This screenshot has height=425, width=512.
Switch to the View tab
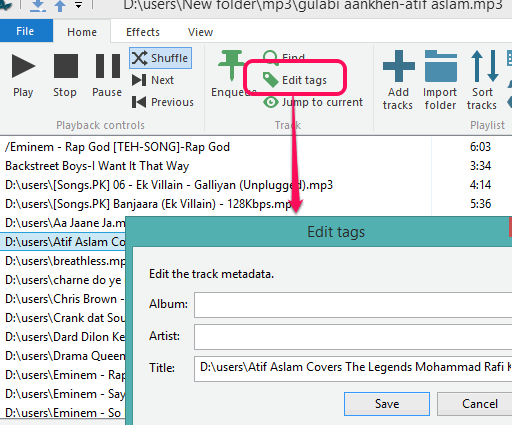pyautogui.click(x=200, y=32)
